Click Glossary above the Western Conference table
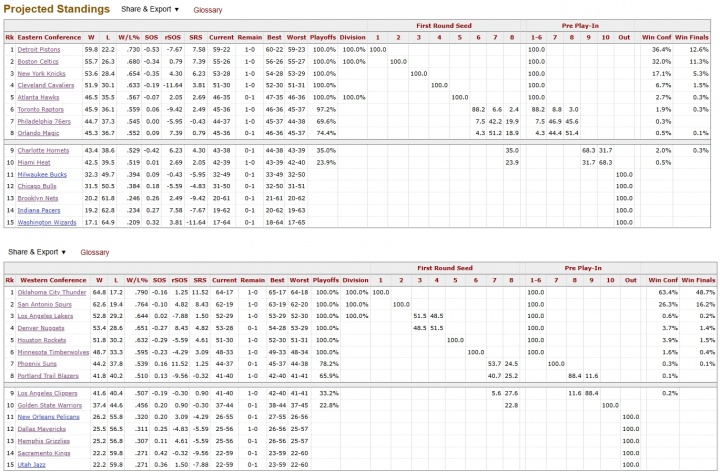Image resolution: width=720 pixels, height=472 pixels. point(95,252)
